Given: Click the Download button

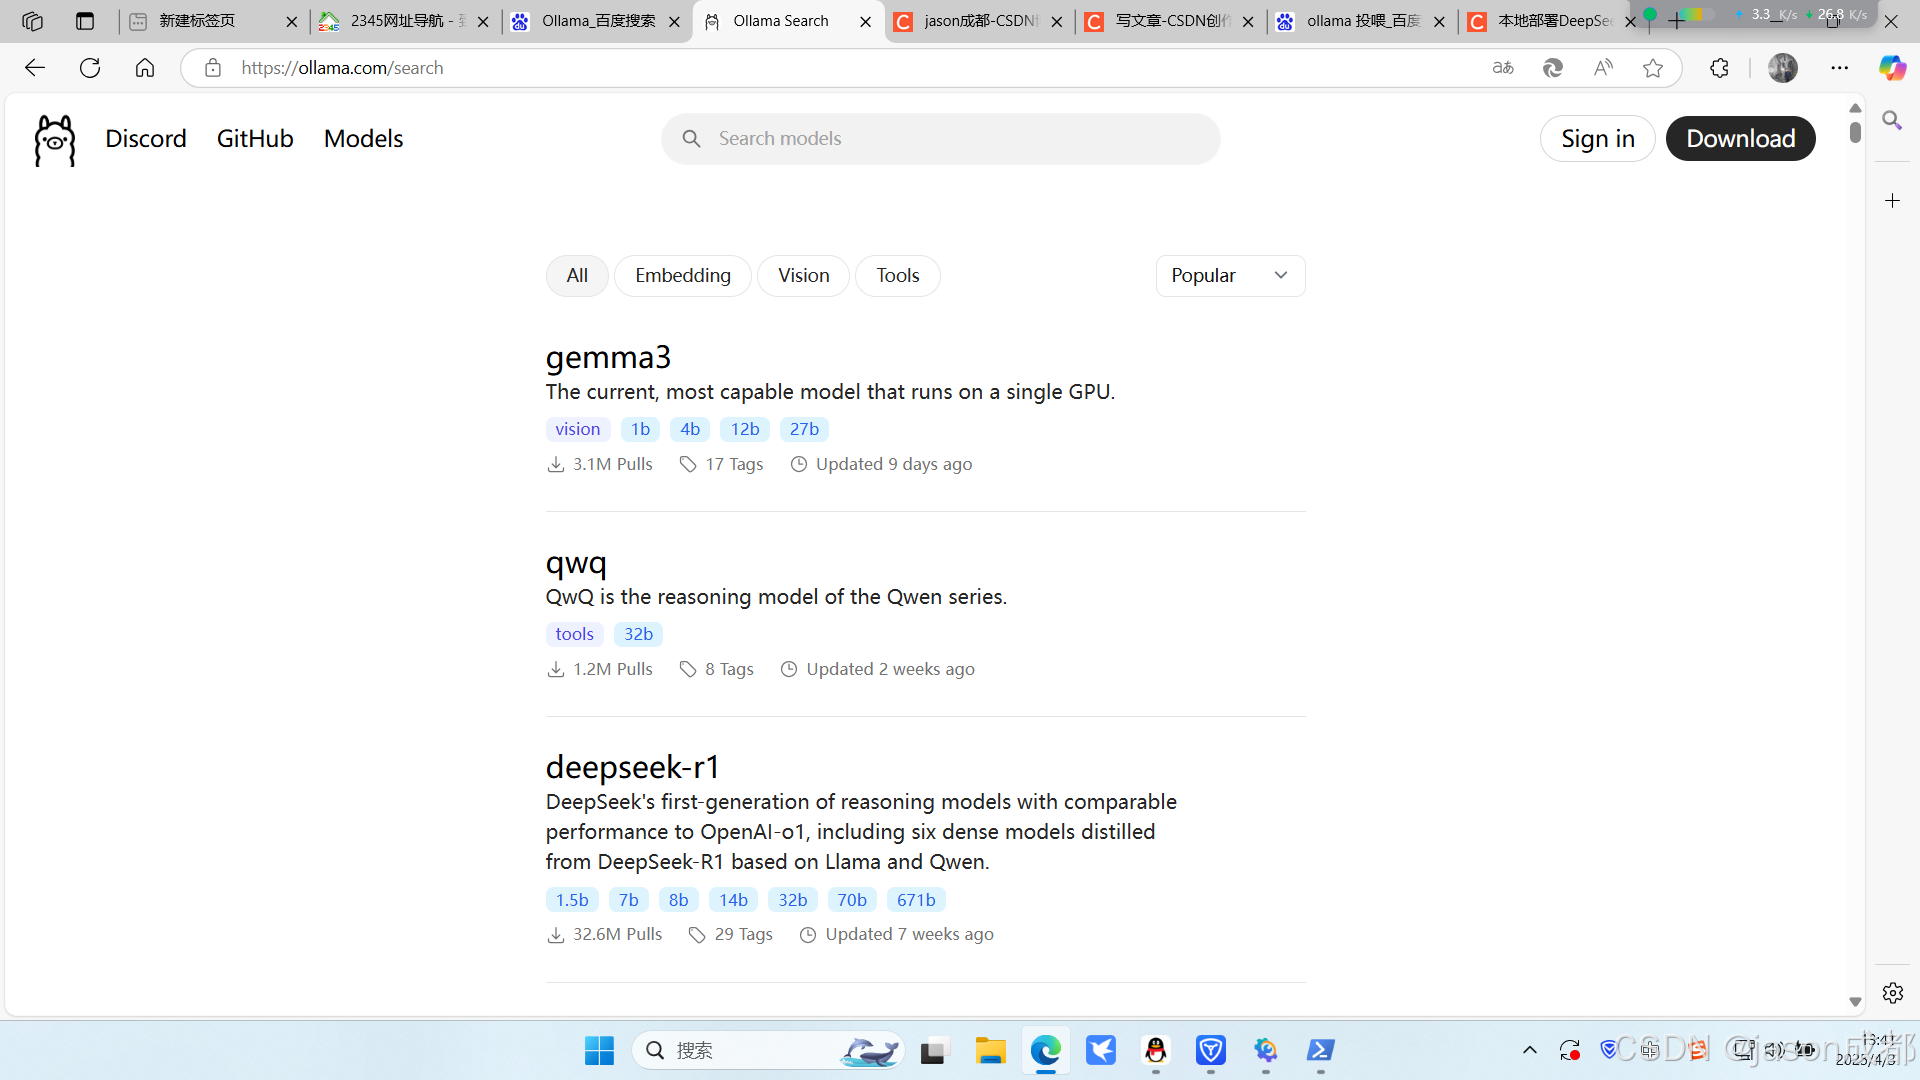Looking at the screenshot, I should [1740, 138].
